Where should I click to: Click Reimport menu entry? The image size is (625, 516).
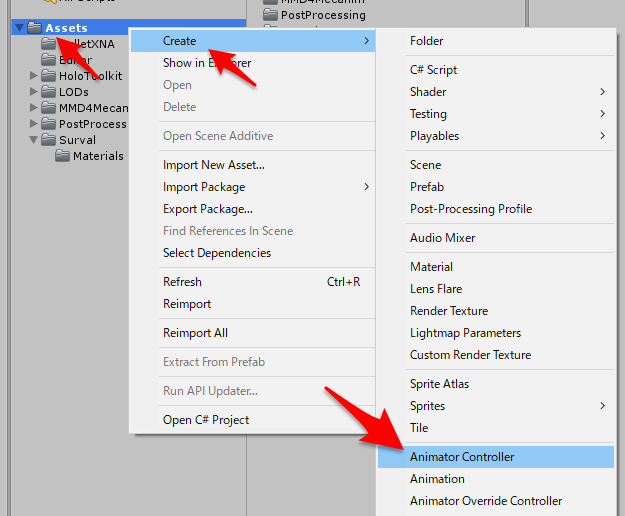(x=253, y=304)
